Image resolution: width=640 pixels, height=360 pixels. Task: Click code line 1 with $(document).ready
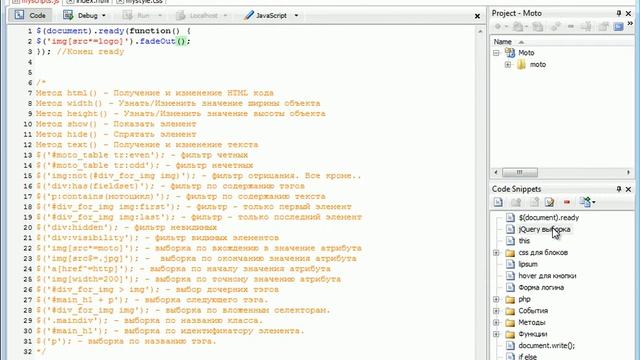[x=113, y=31]
